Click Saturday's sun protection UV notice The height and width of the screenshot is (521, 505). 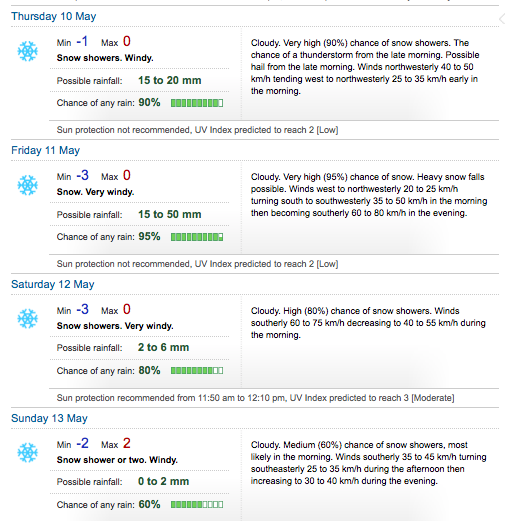255,398
